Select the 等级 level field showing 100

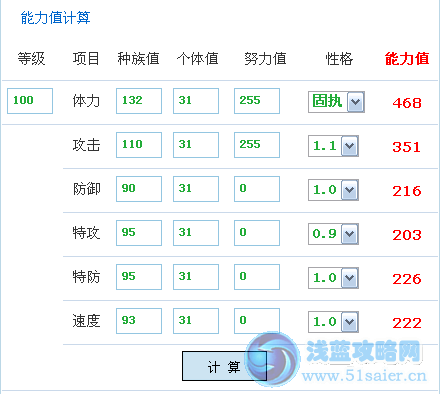click(x=30, y=101)
